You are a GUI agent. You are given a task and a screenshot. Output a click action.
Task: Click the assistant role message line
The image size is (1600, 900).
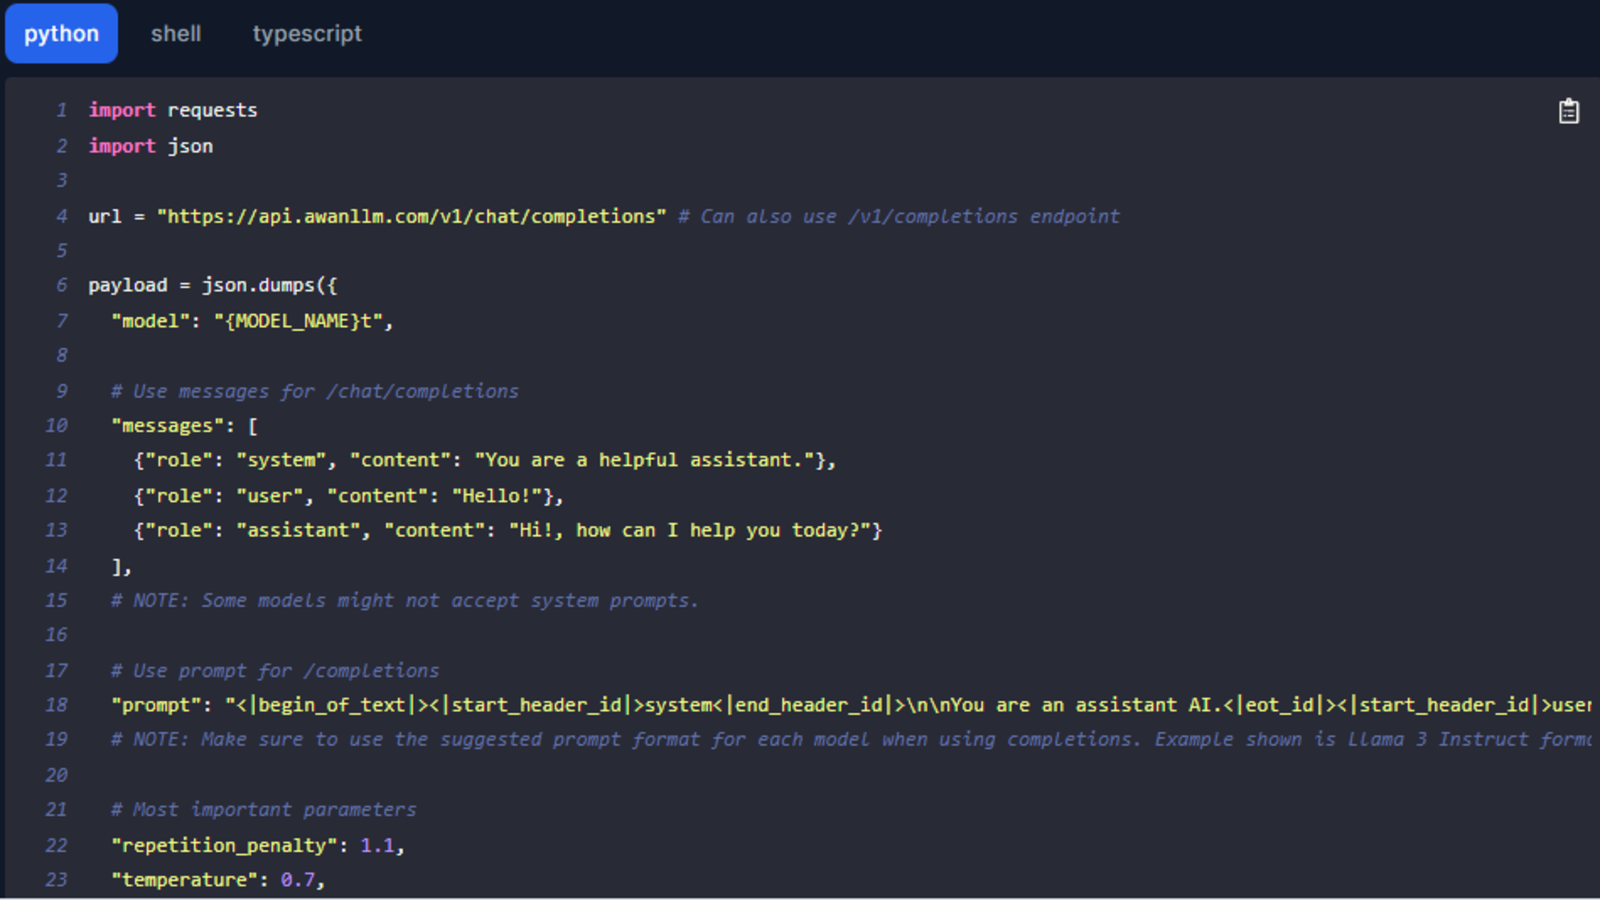(x=508, y=530)
